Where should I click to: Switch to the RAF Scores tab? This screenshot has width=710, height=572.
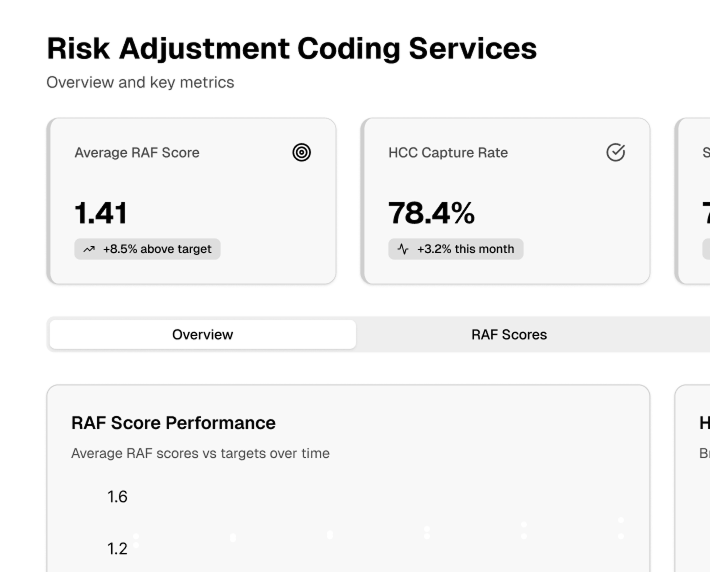509,335
